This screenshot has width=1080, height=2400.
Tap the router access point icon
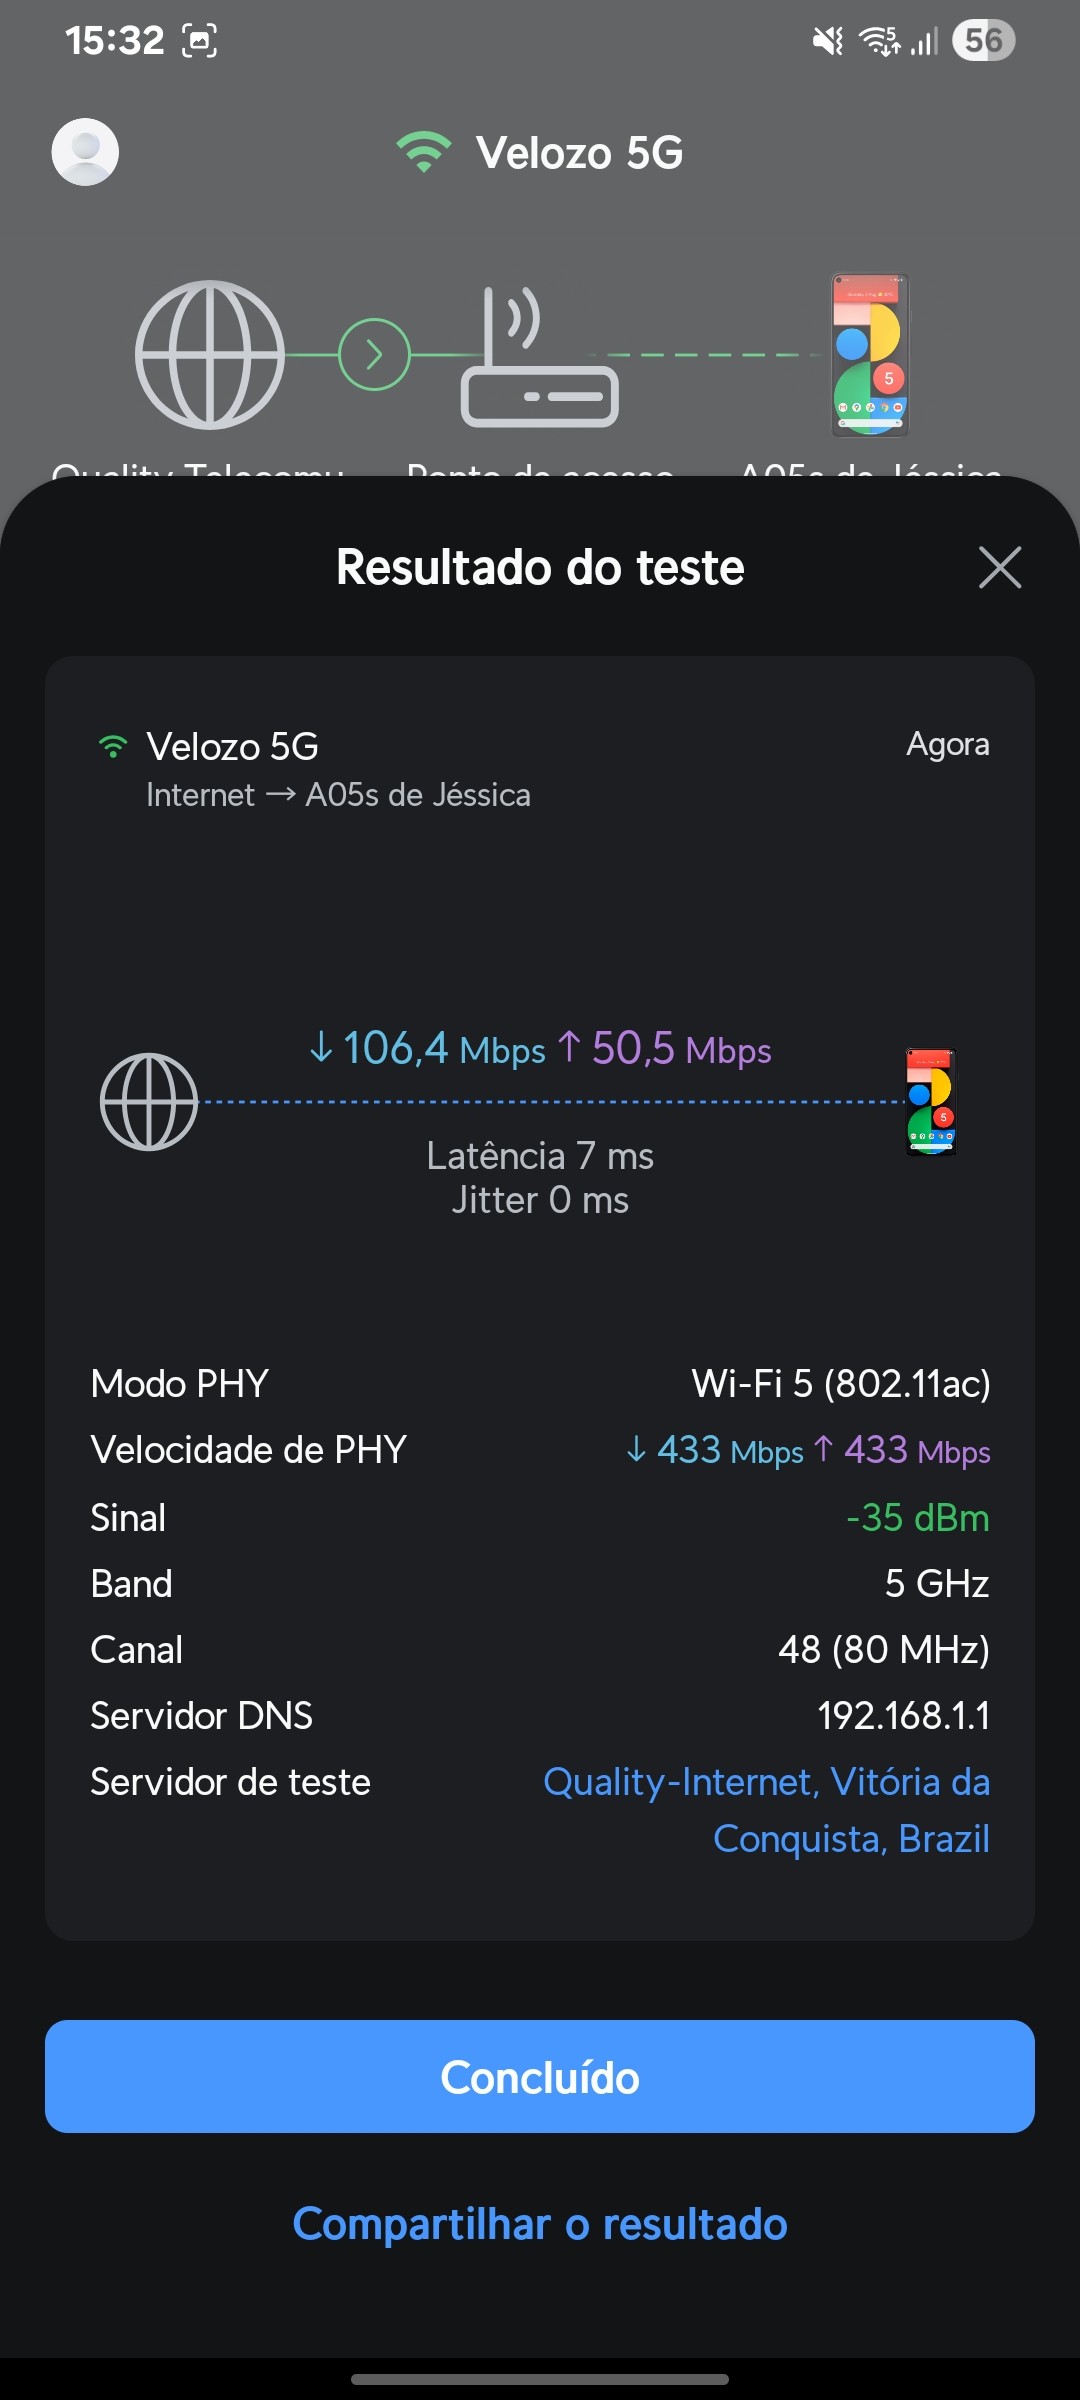click(538, 360)
